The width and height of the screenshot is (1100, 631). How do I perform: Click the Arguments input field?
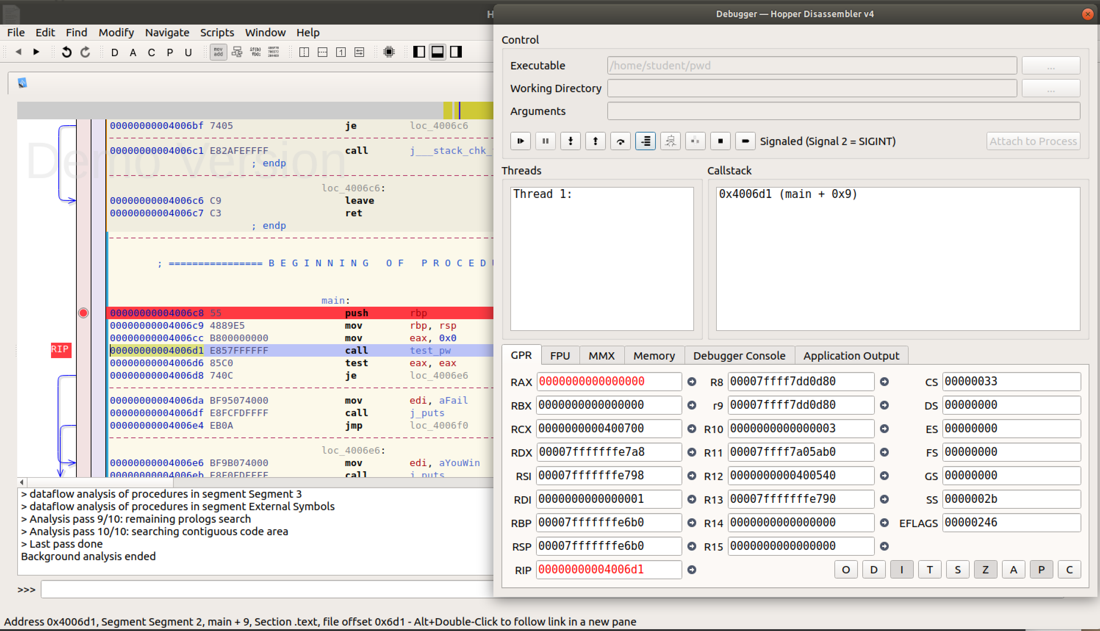843,111
